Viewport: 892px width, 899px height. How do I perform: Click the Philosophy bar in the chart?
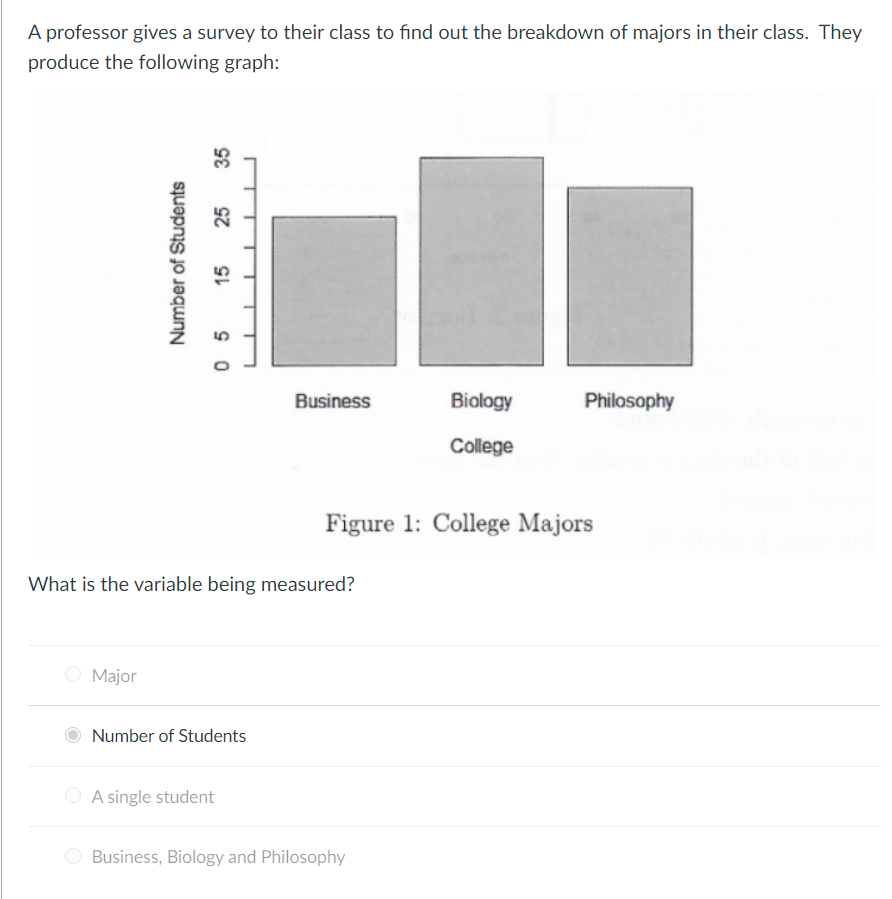(629, 275)
